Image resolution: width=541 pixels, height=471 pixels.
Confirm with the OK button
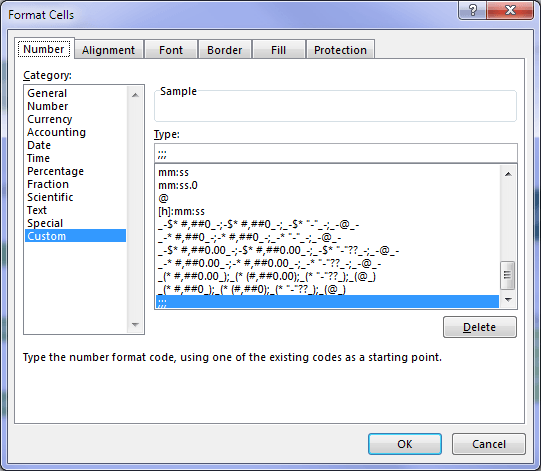[405, 444]
